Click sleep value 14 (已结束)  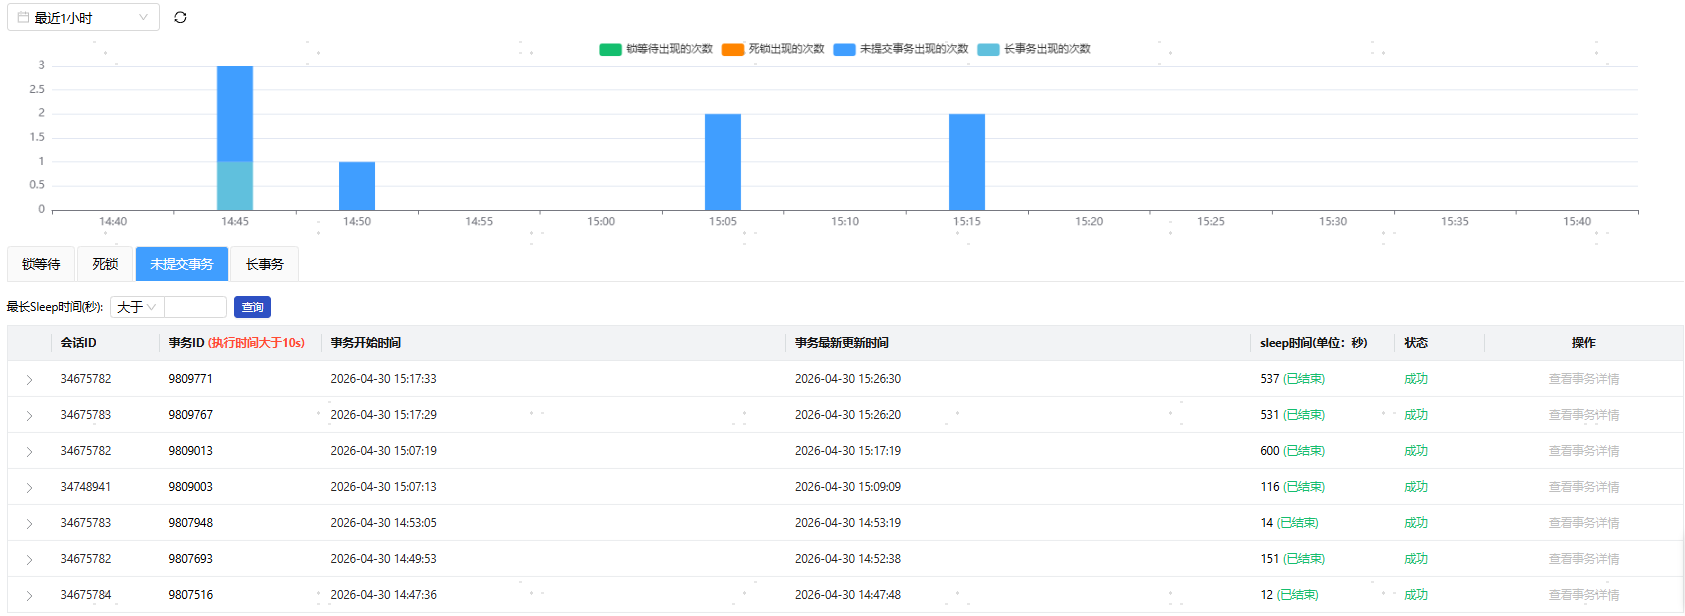click(1289, 523)
